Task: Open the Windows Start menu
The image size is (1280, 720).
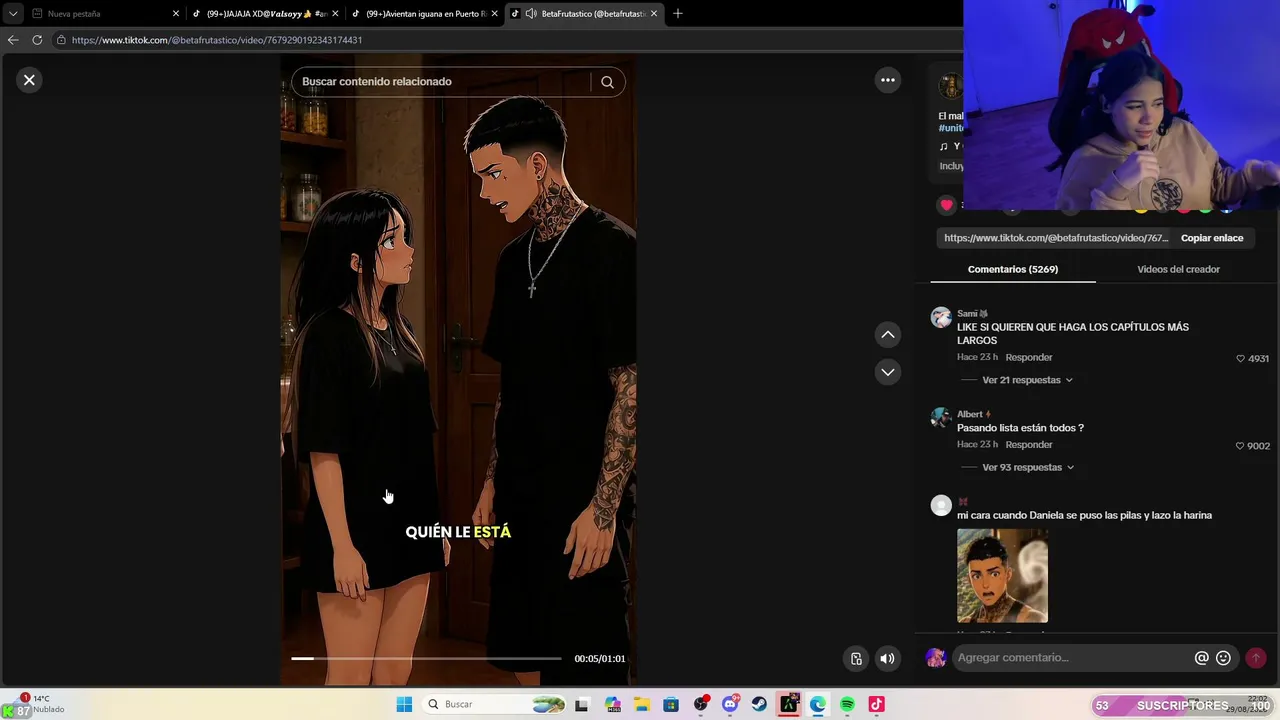Action: [404, 704]
